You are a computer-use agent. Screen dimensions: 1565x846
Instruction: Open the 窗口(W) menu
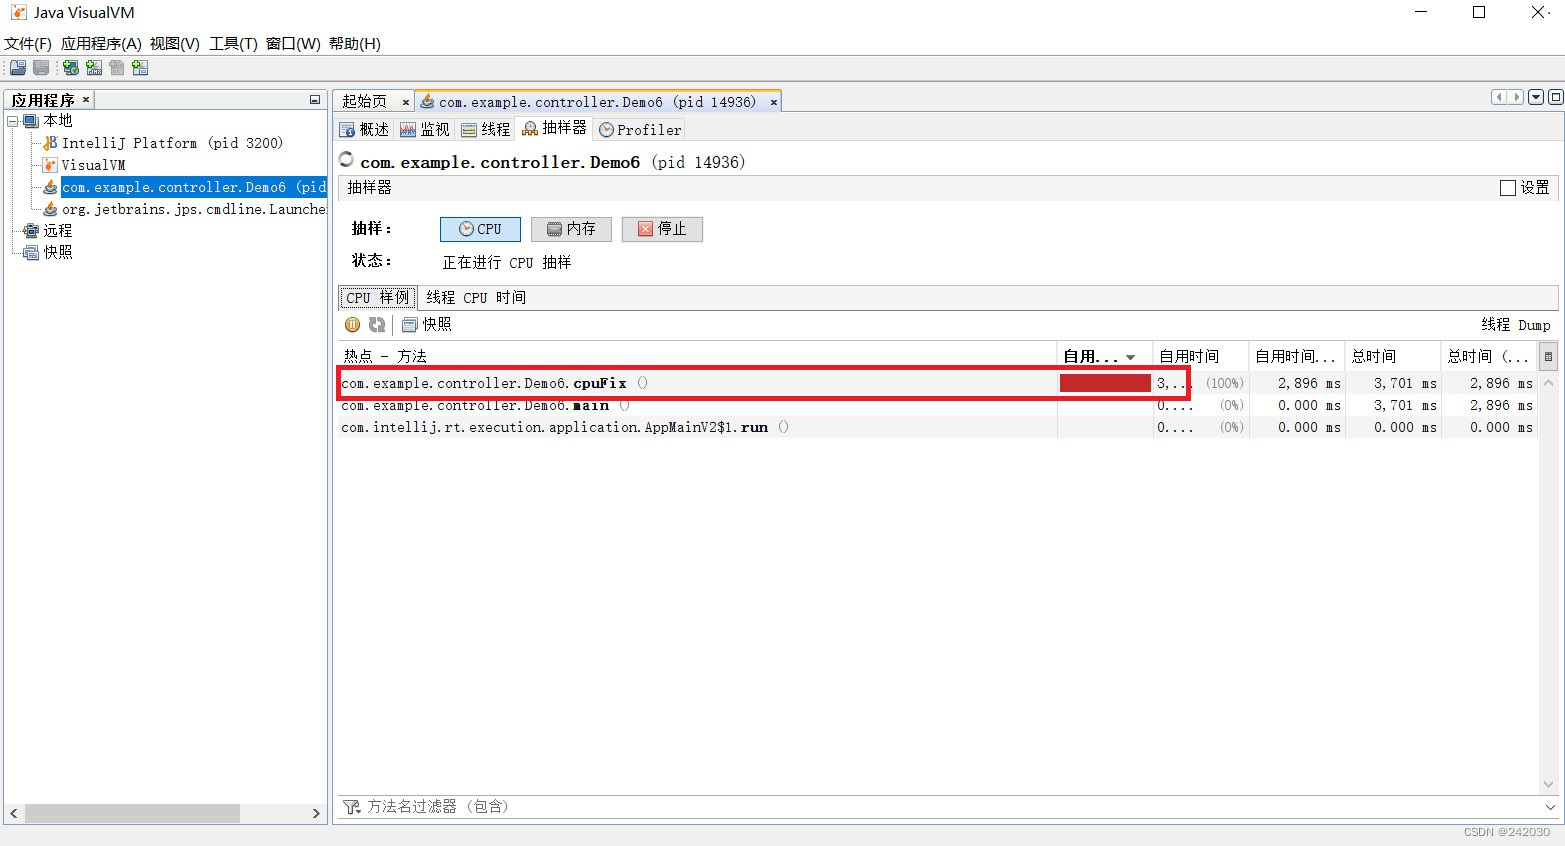tap(293, 44)
